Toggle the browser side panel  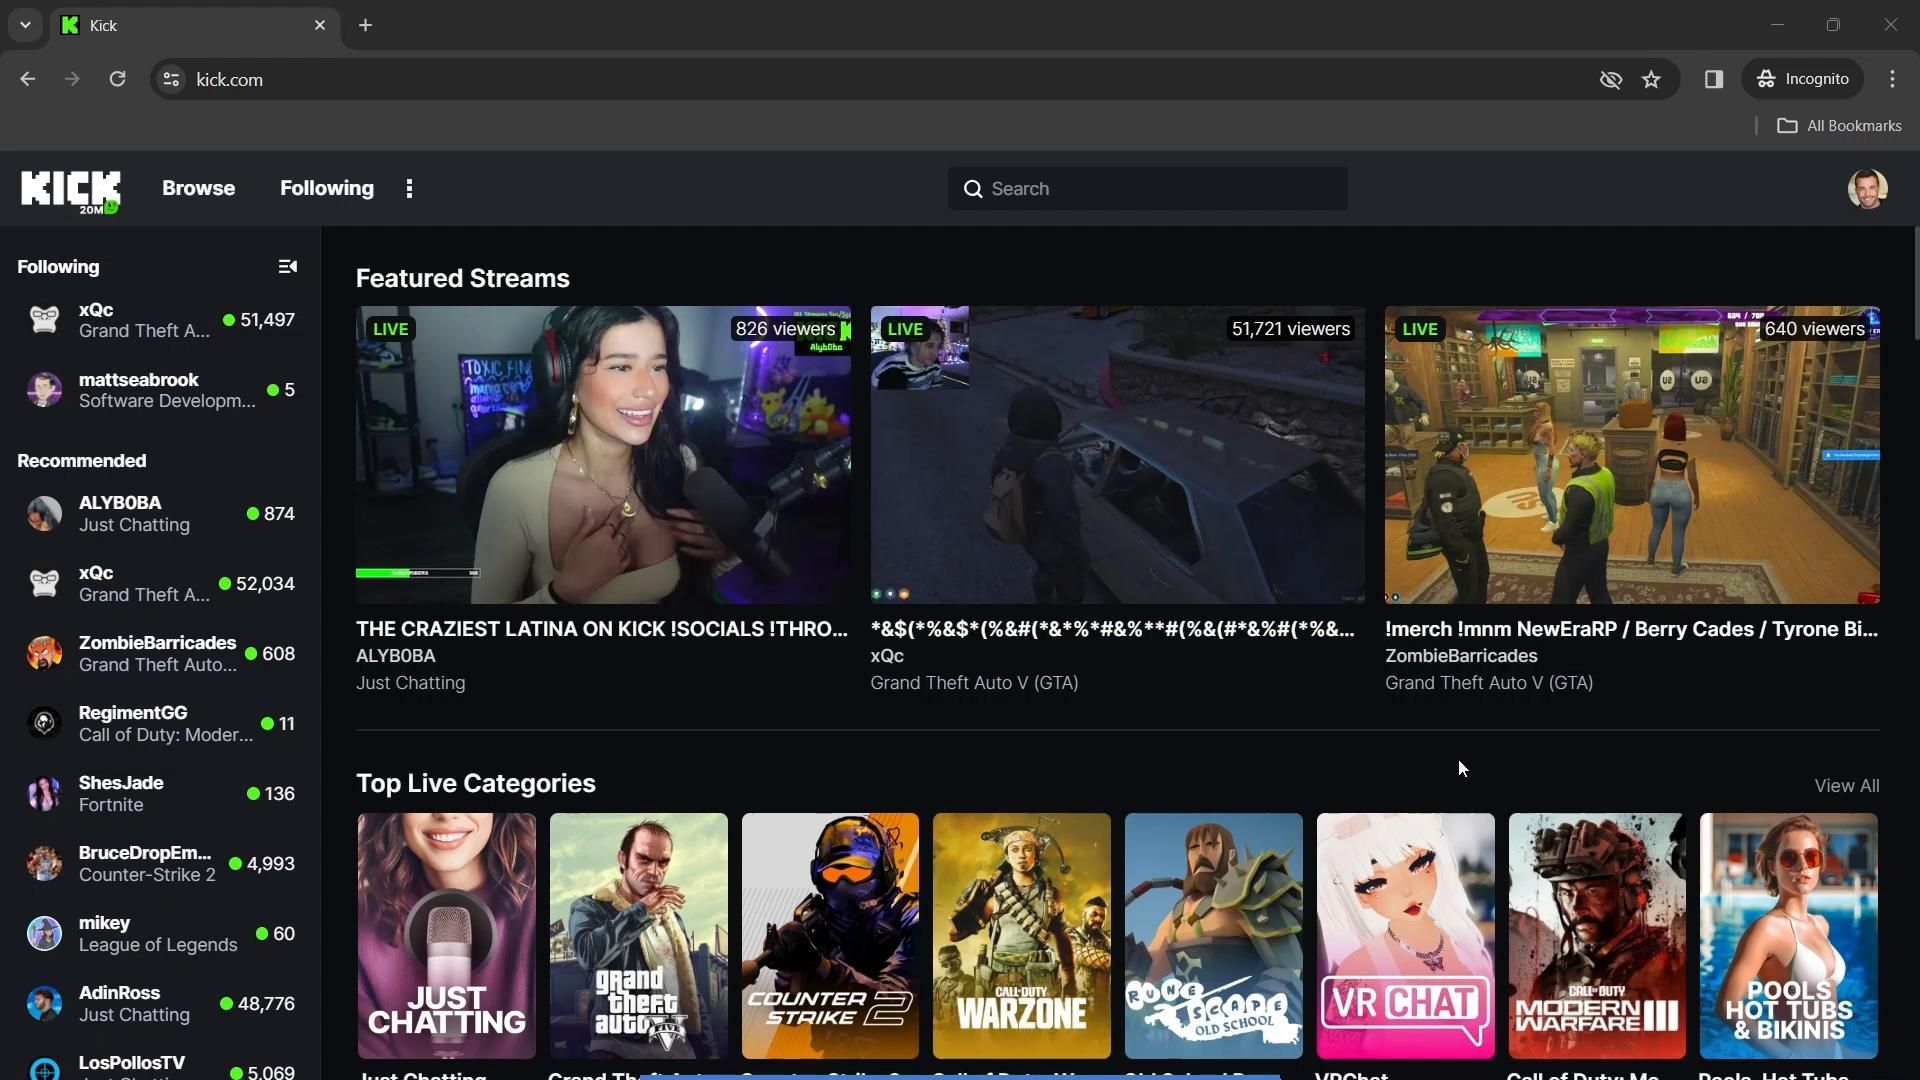click(1713, 80)
